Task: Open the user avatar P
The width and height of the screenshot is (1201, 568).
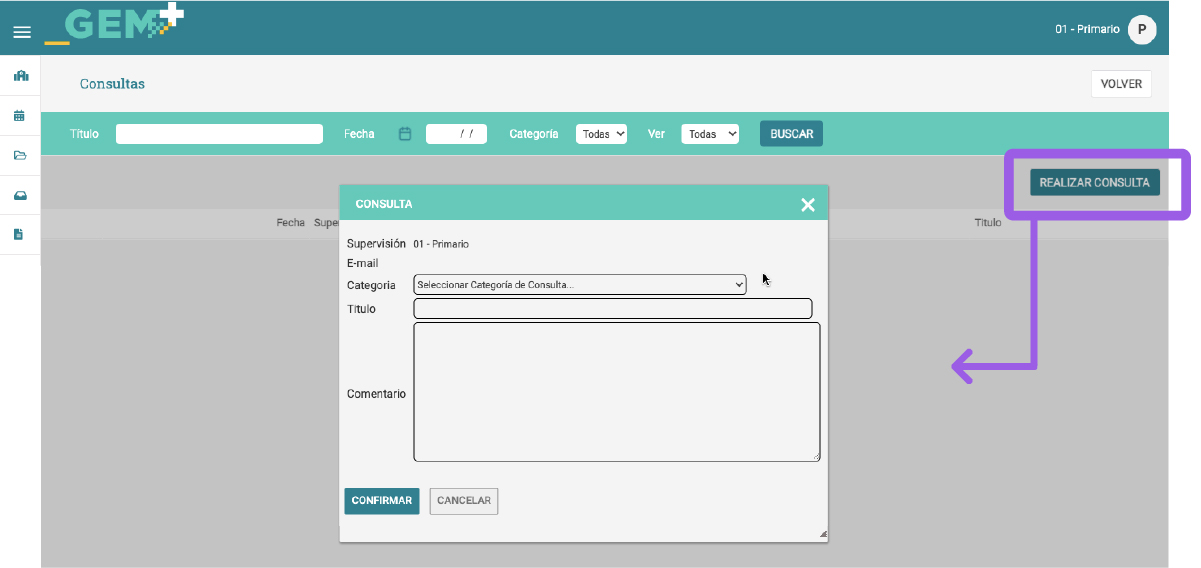Action: point(1142,30)
